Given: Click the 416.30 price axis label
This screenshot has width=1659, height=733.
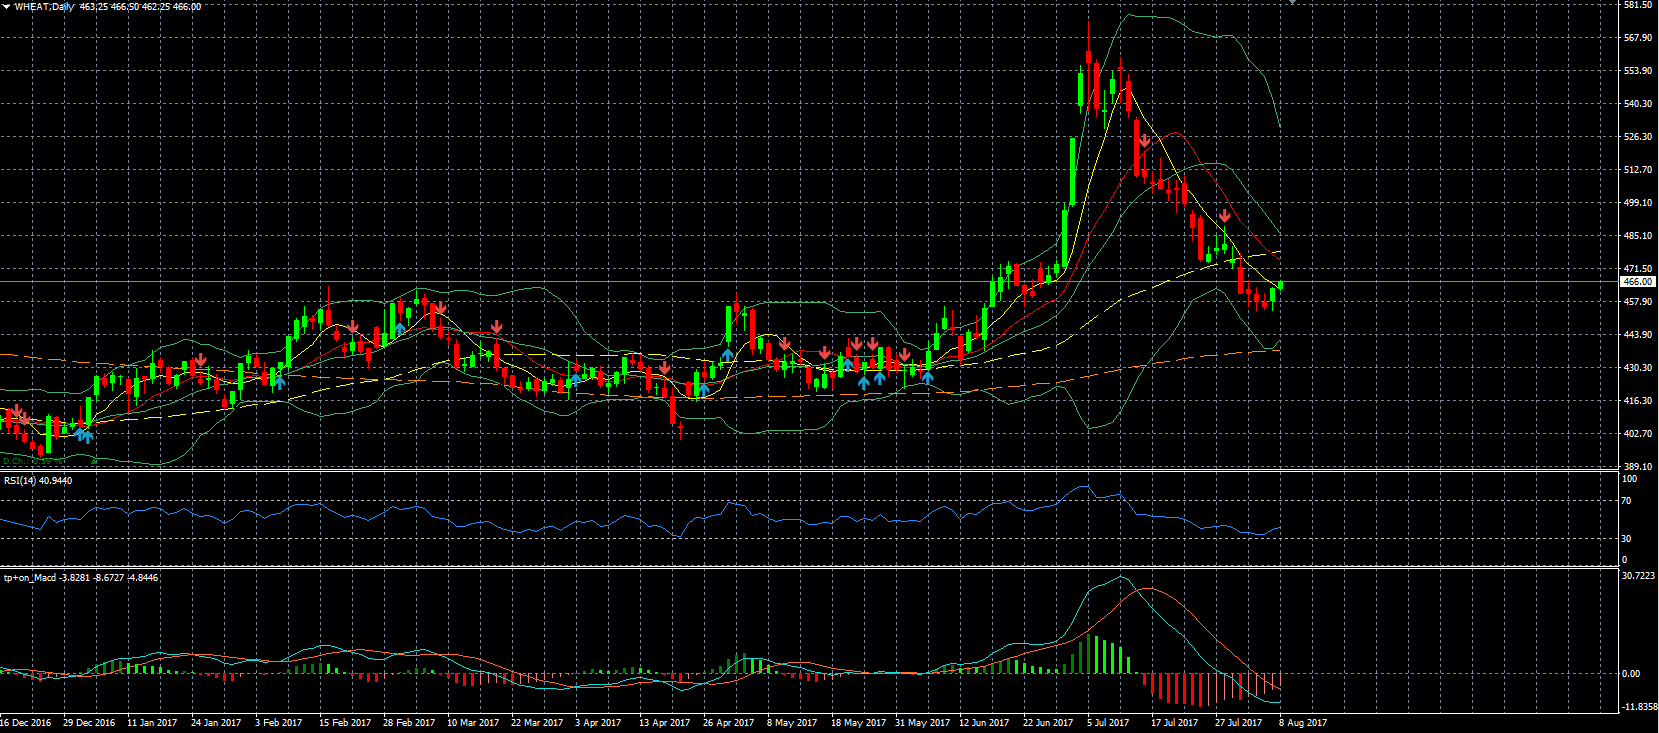Looking at the screenshot, I should tap(1638, 401).
